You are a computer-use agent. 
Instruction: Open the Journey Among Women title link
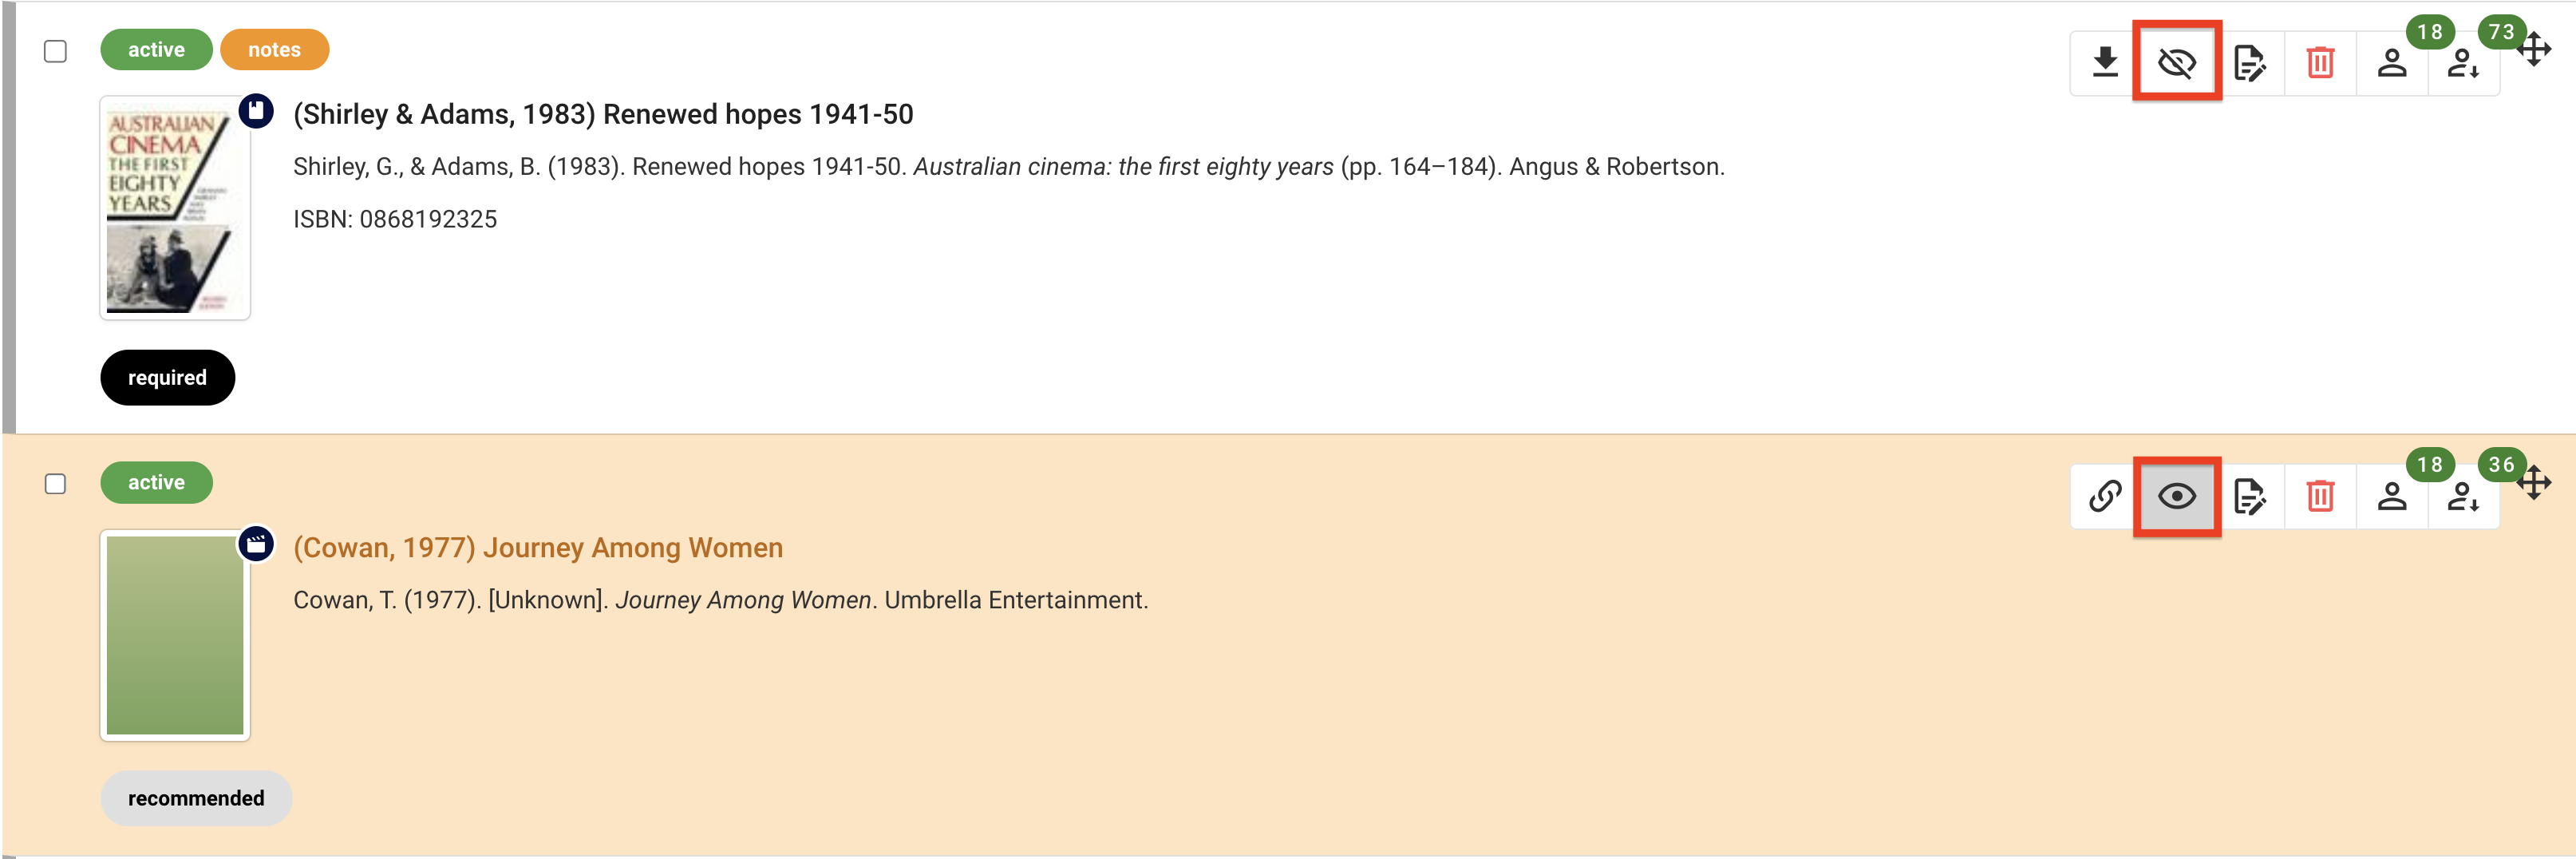coord(537,548)
